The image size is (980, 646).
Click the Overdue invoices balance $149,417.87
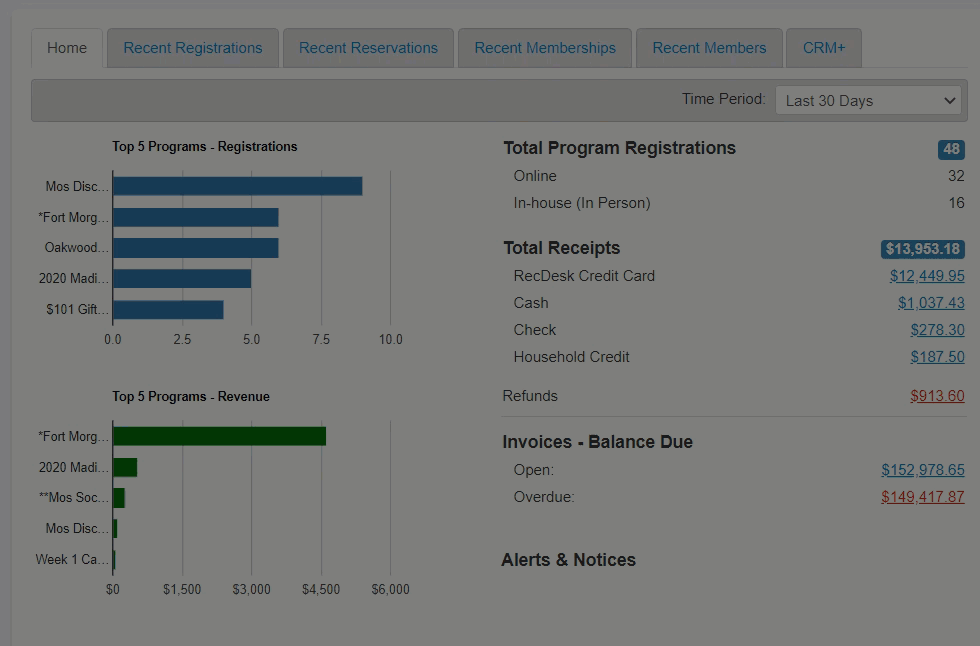[922, 497]
